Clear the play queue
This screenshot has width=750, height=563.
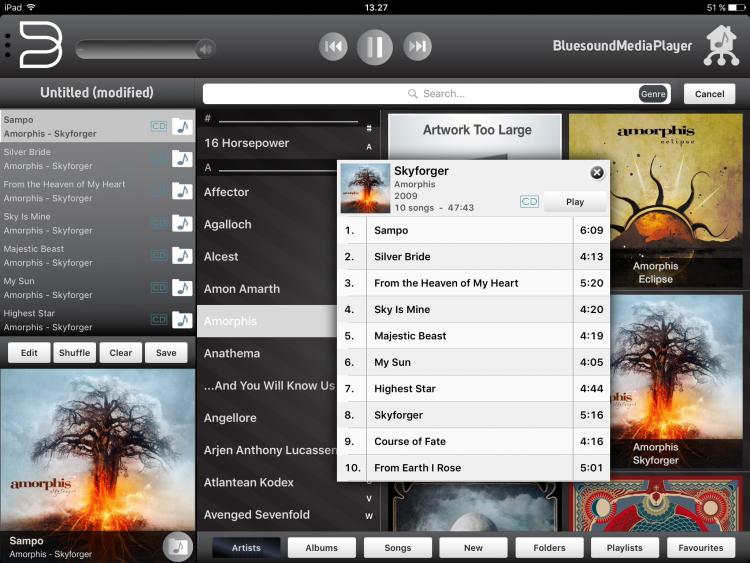121,353
